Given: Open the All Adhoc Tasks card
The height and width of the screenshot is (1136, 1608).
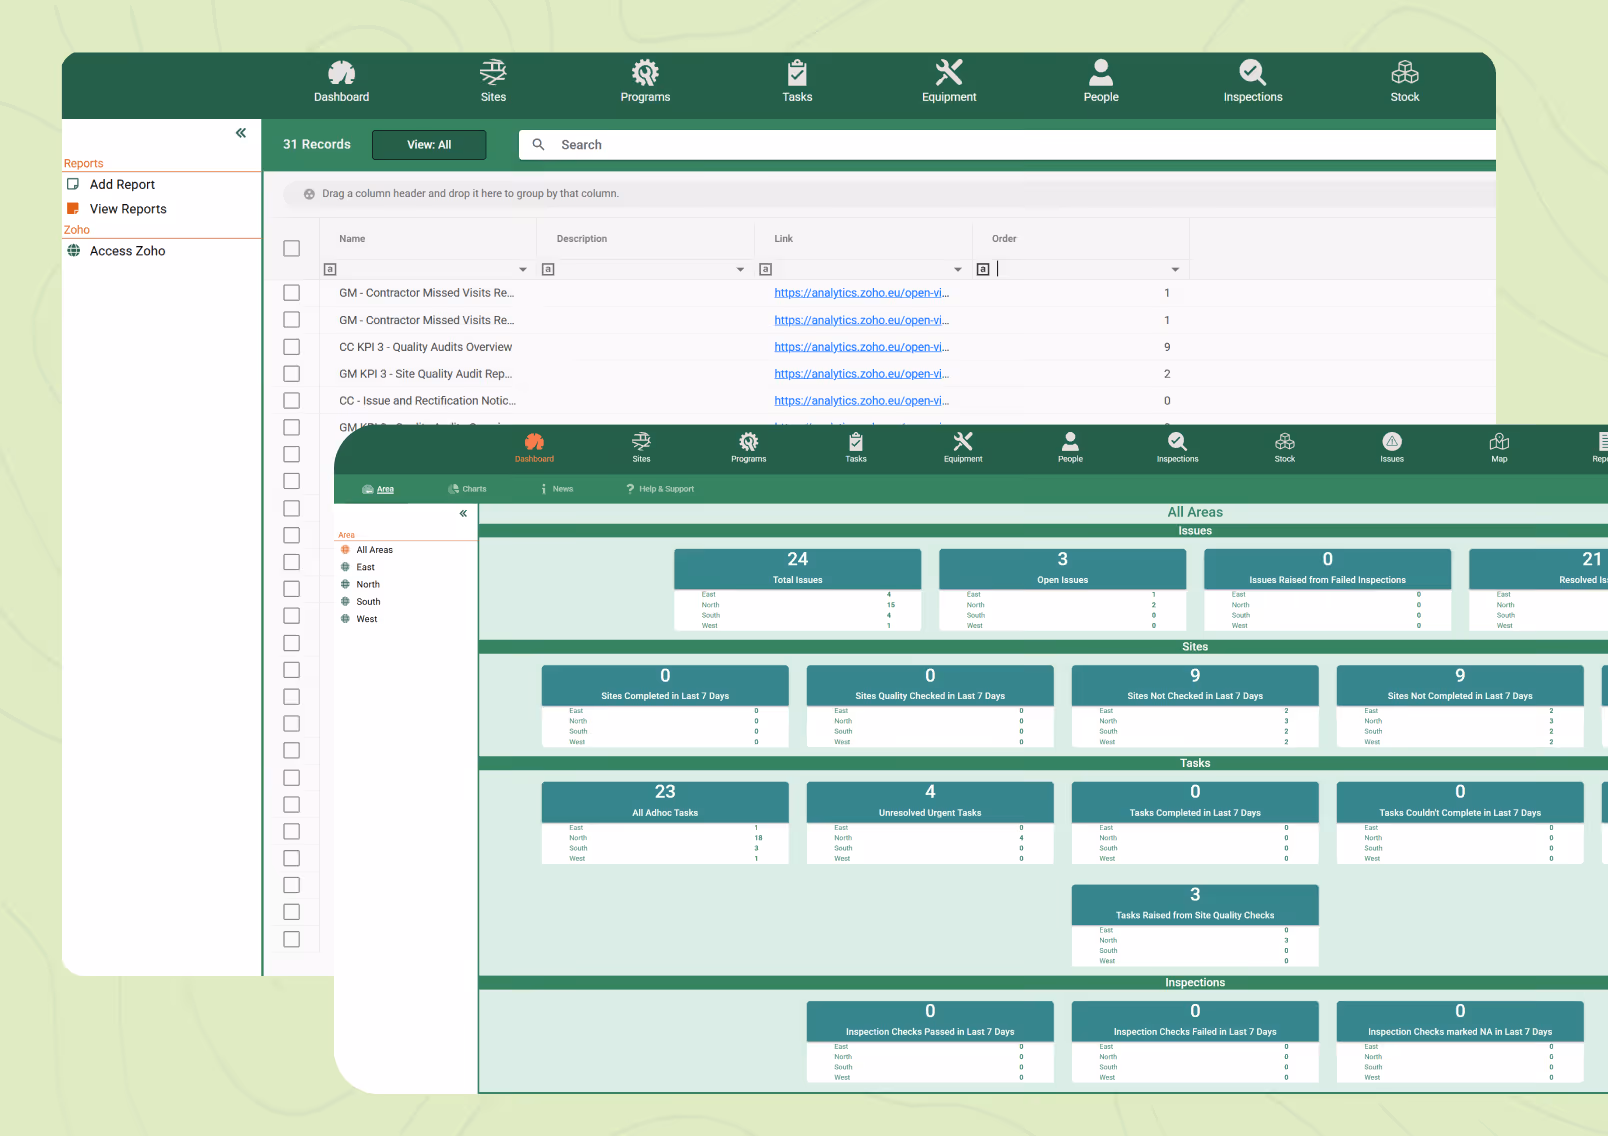Looking at the screenshot, I should click(x=665, y=823).
